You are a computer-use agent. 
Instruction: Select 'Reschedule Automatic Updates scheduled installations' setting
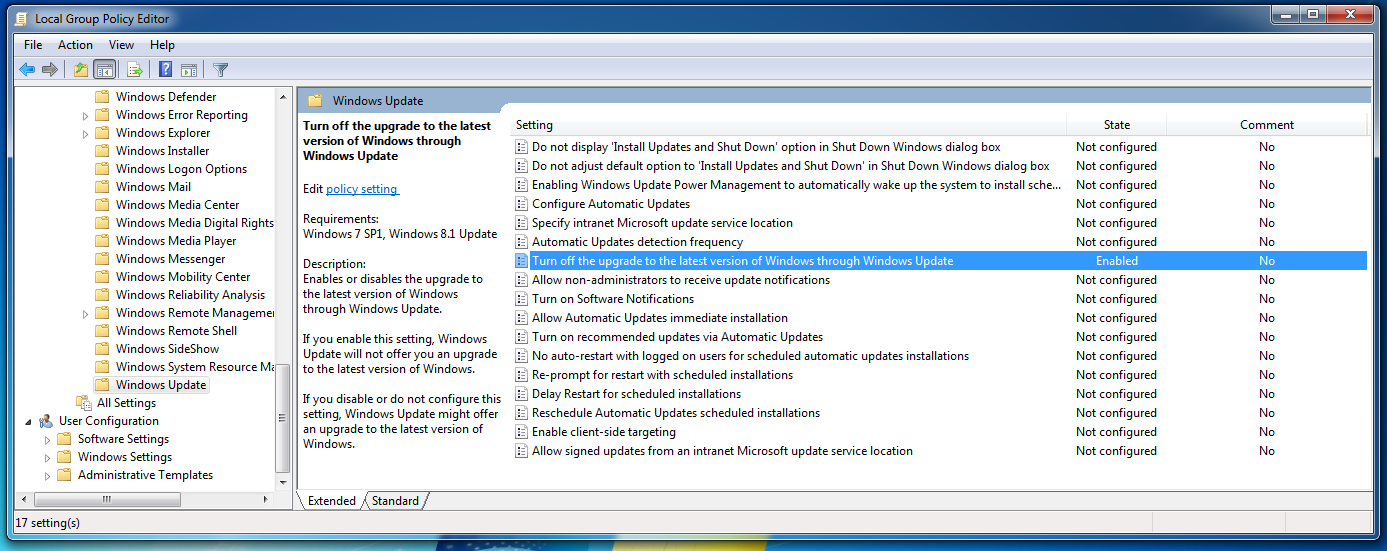tap(676, 413)
